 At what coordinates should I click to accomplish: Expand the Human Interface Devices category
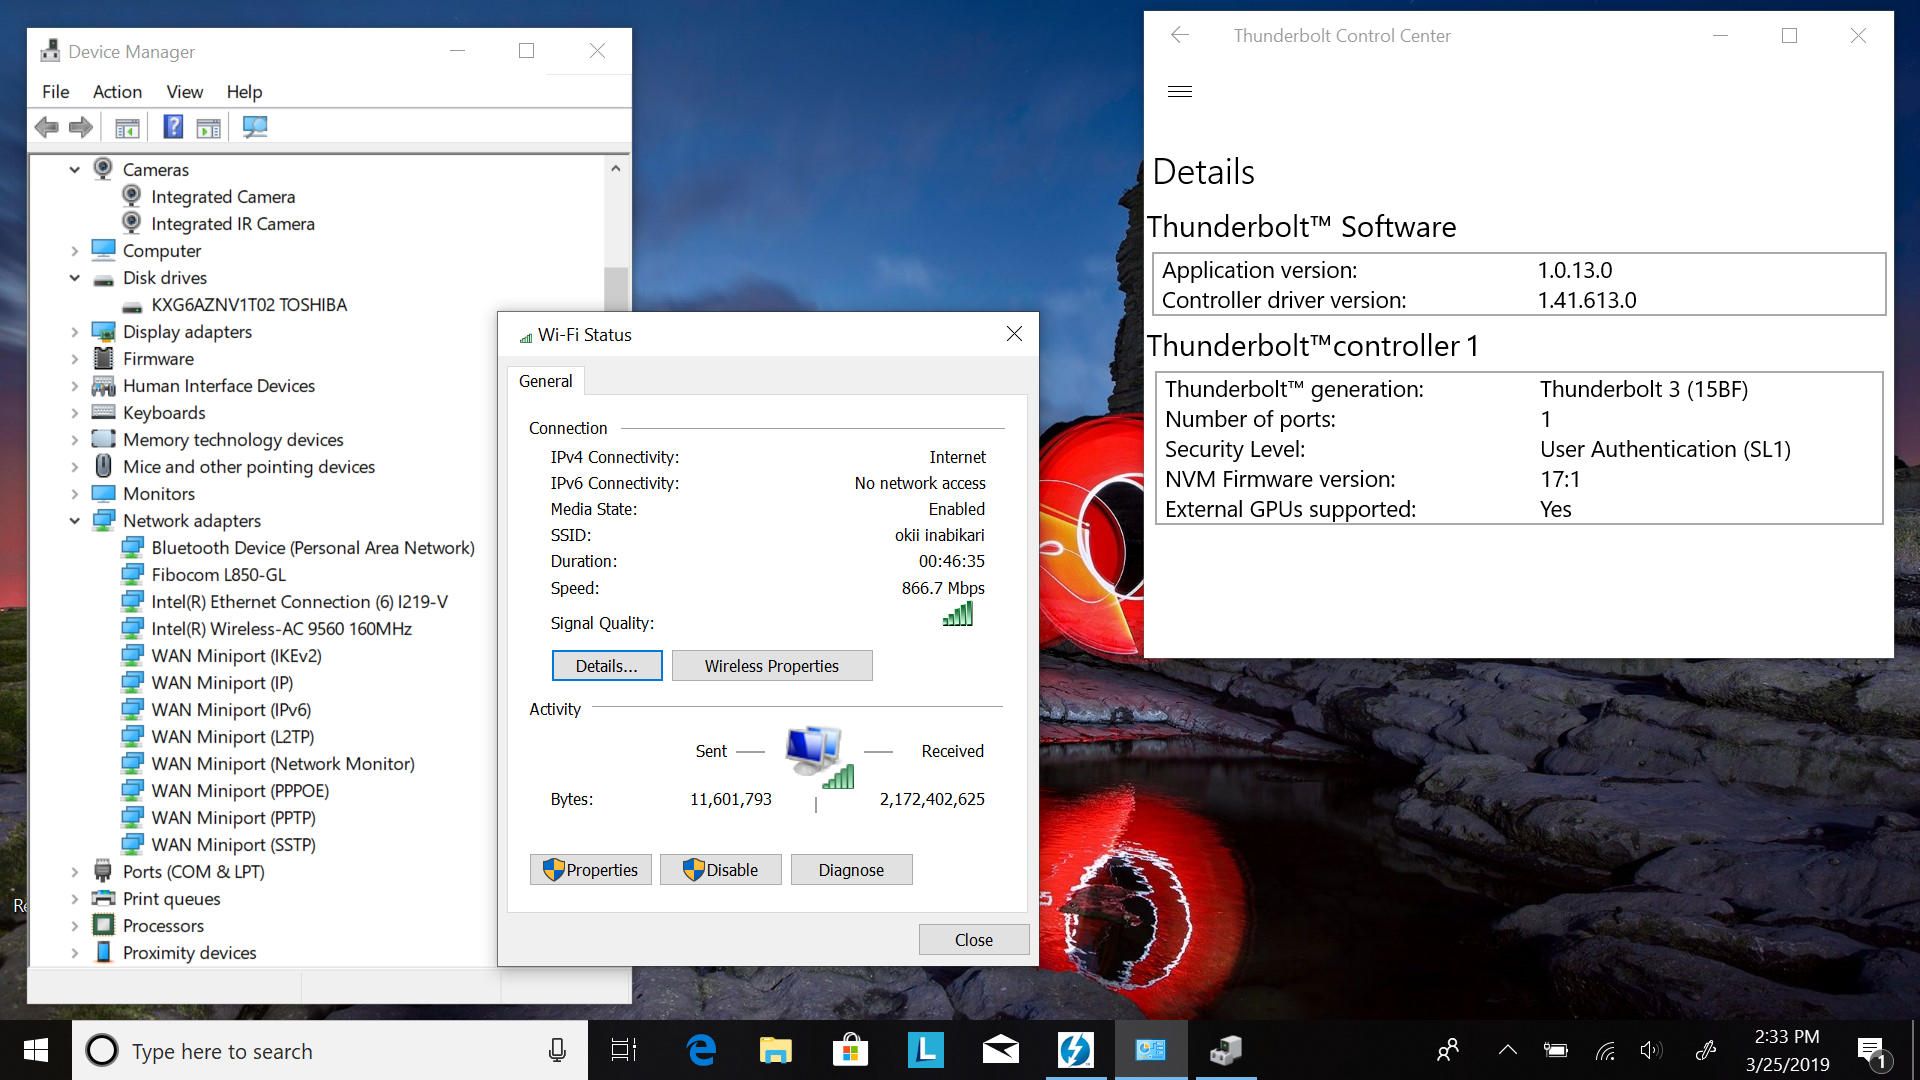click(x=75, y=386)
